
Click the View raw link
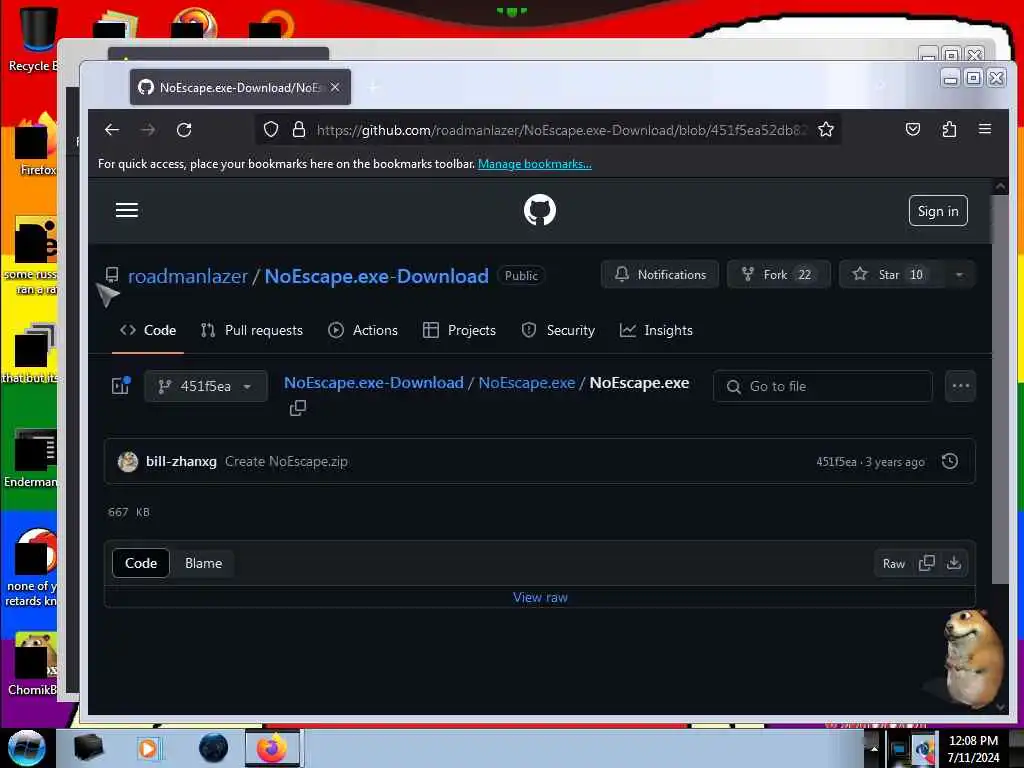coord(540,598)
